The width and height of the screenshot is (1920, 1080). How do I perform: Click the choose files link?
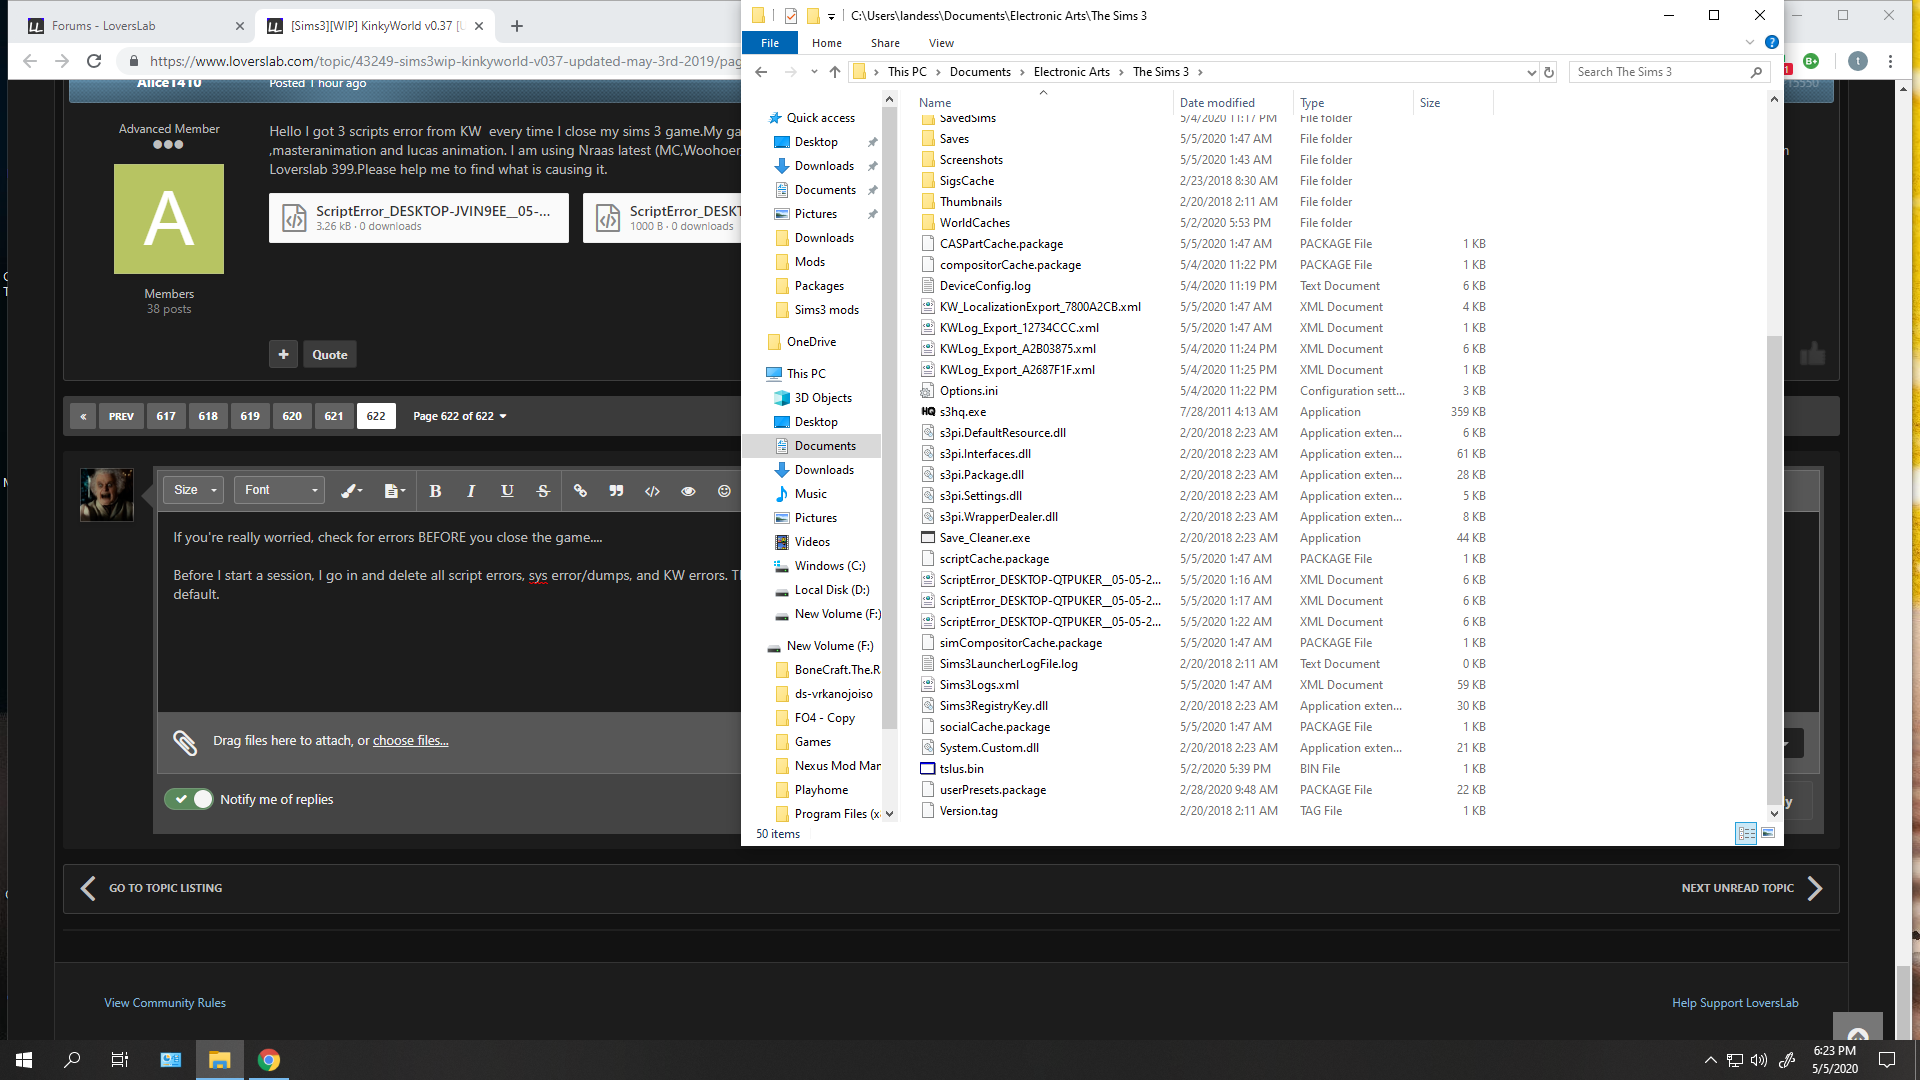pyautogui.click(x=410, y=741)
